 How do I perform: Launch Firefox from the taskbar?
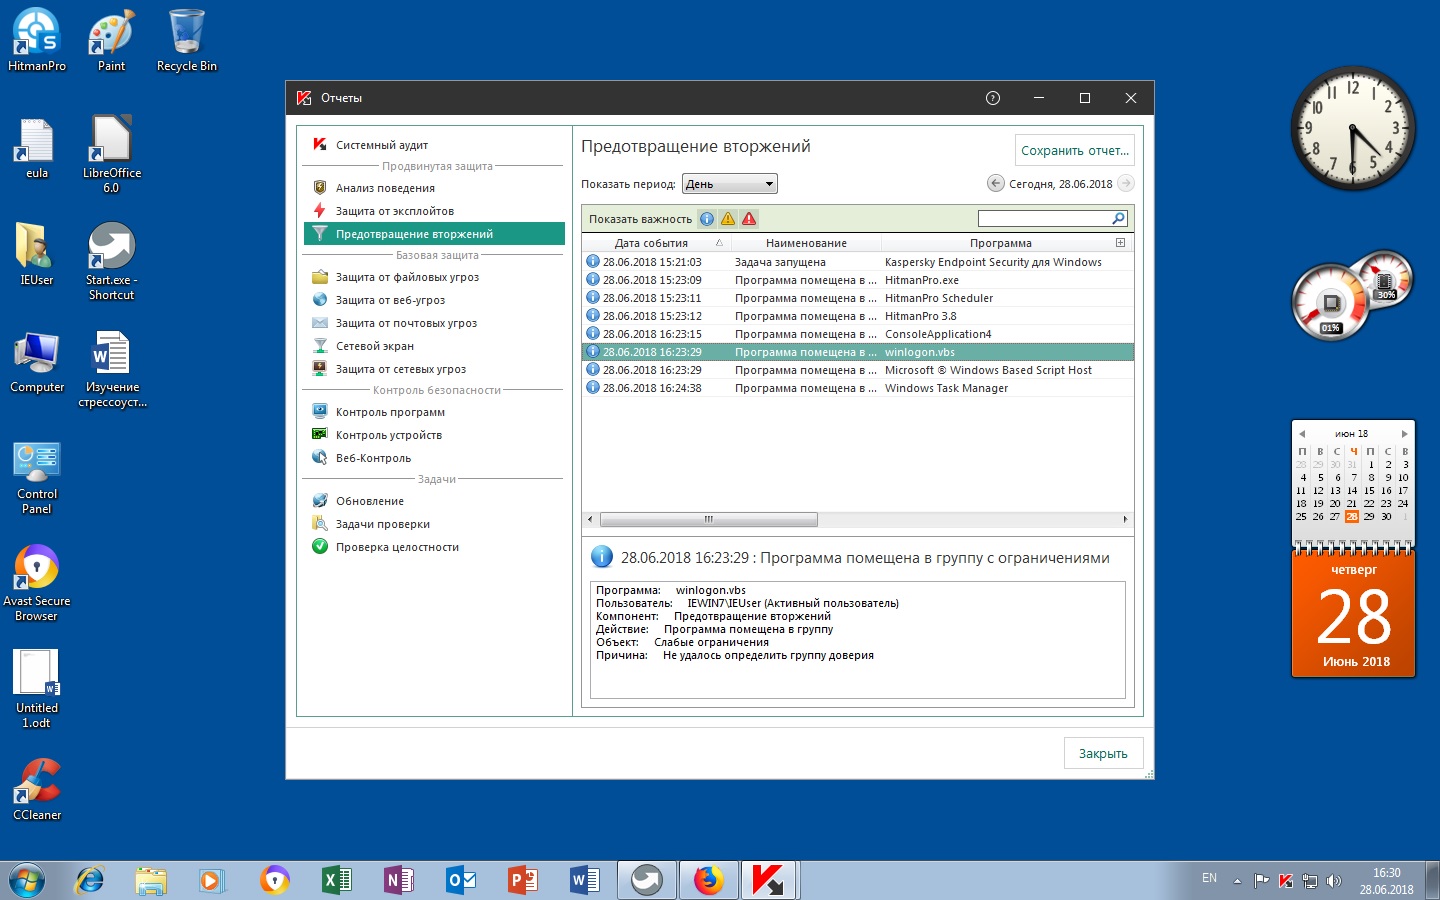click(x=709, y=880)
